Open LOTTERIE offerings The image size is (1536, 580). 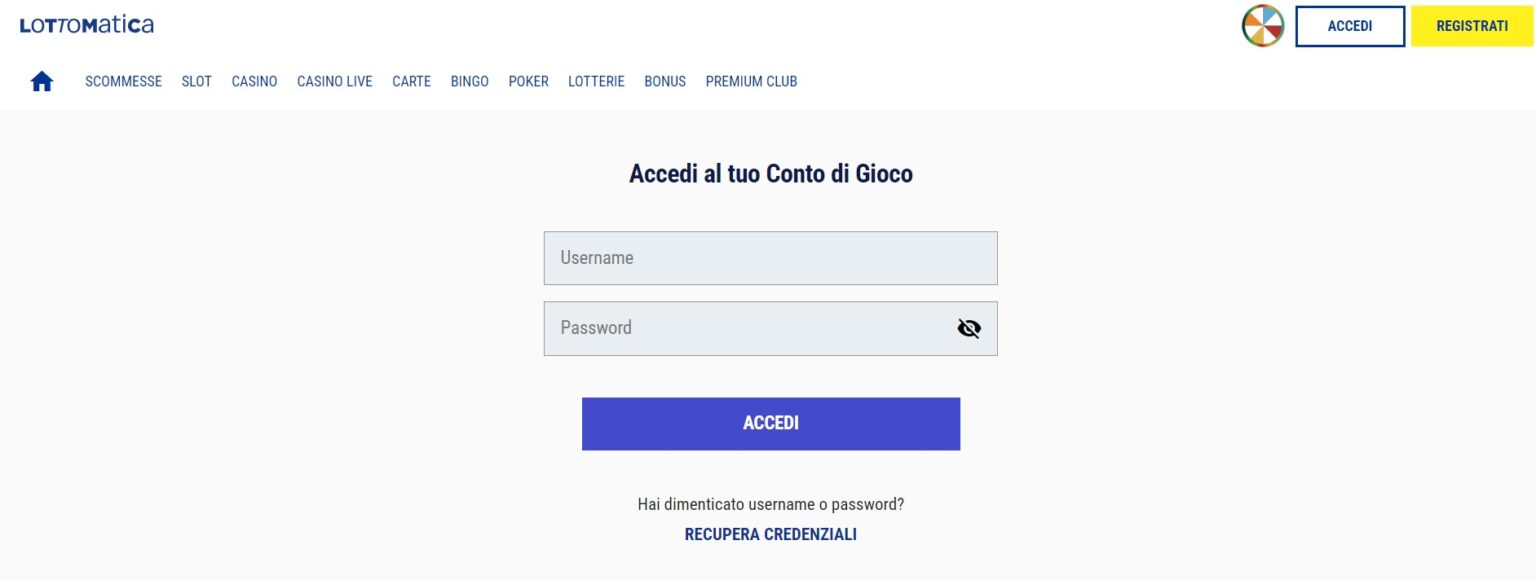coord(596,81)
